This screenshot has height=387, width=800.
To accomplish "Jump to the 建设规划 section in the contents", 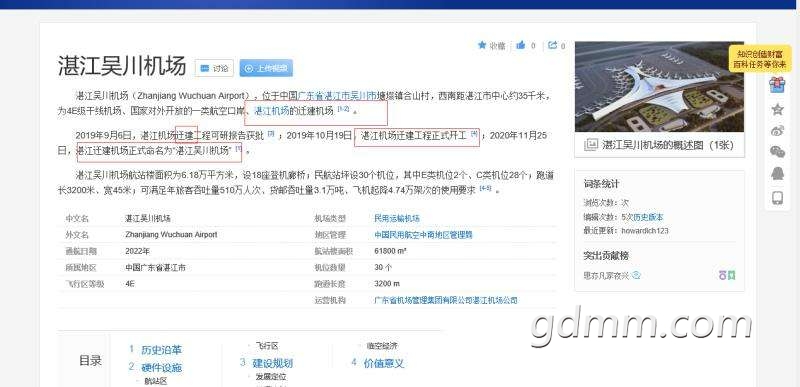I will point(272,364).
